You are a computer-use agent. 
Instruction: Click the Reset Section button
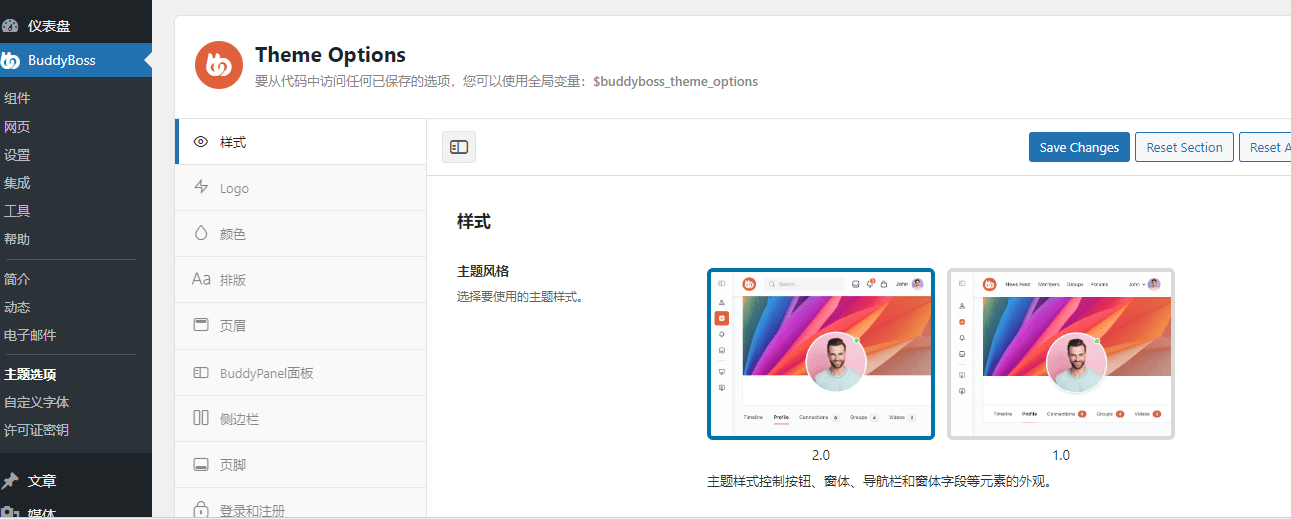point(1184,147)
